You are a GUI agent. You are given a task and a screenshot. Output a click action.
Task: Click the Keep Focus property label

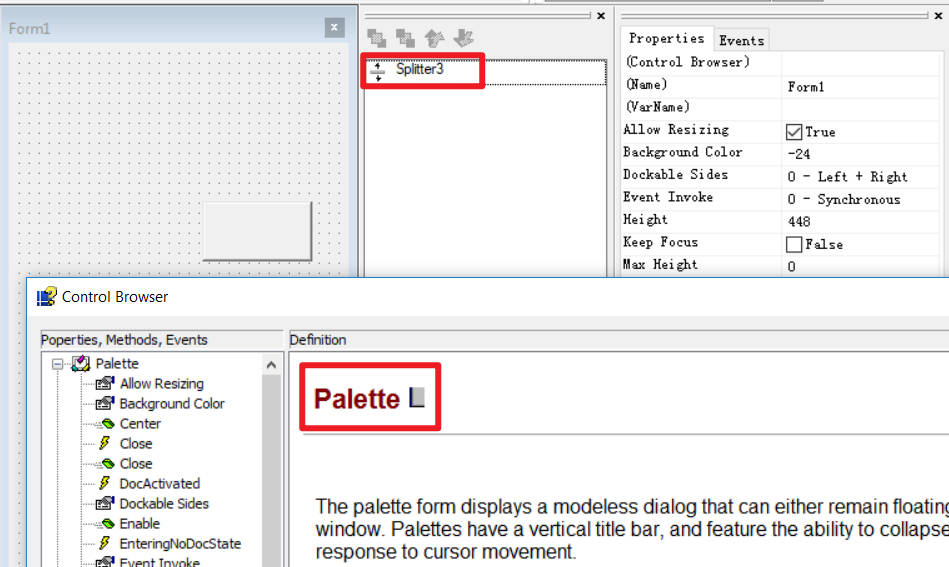661,242
